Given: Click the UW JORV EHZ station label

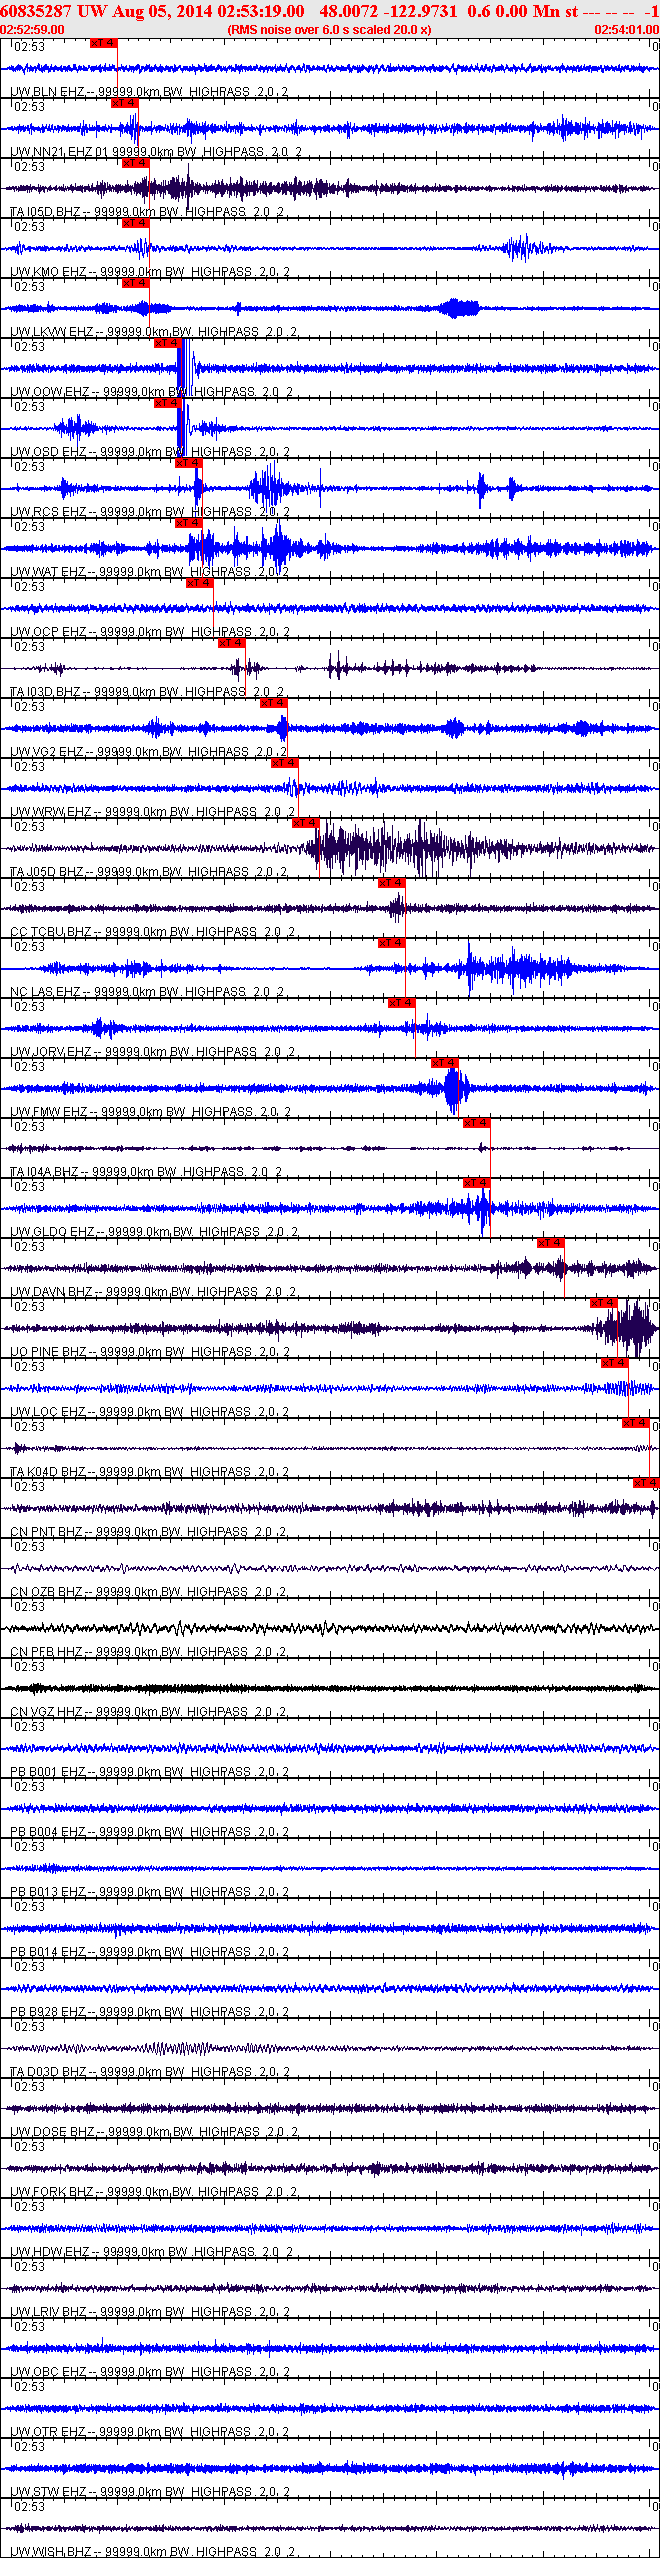Looking at the screenshot, I should [x=152, y=1052].
